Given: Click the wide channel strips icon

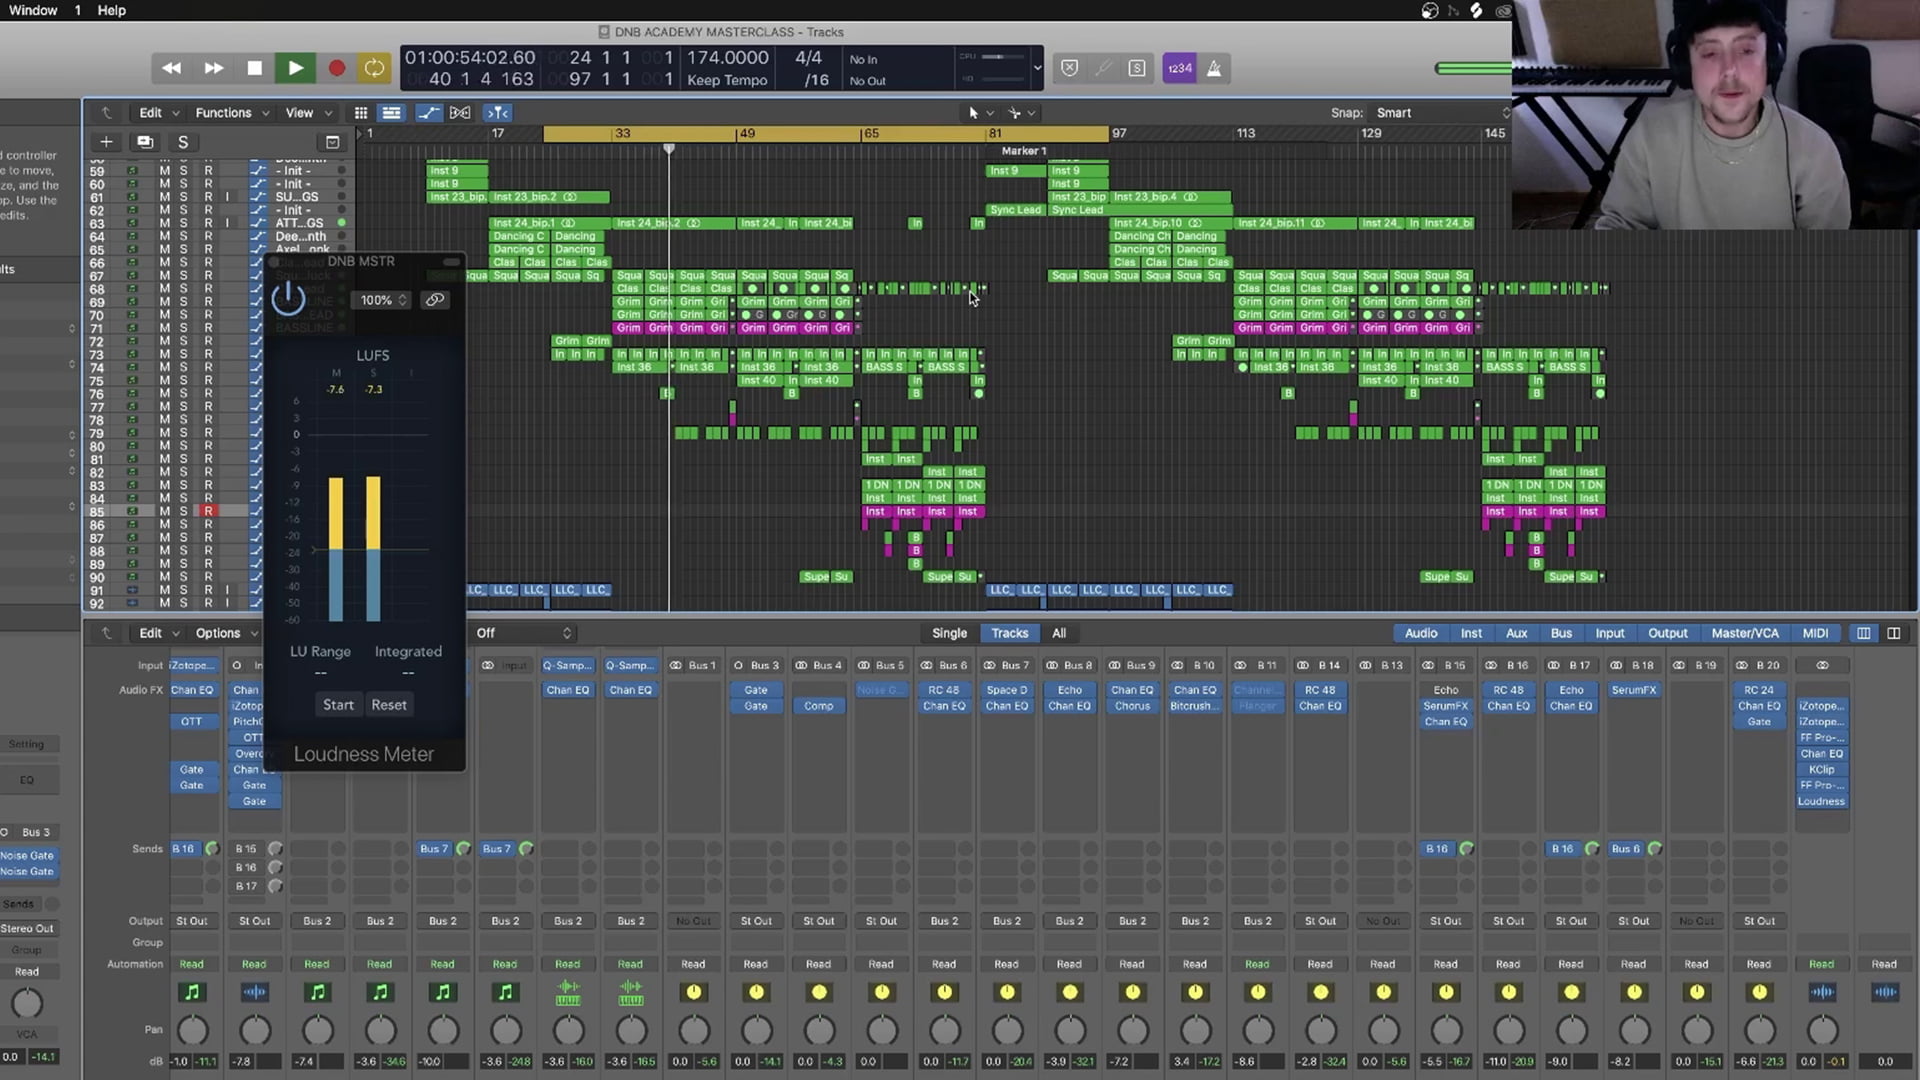Looking at the screenshot, I should coord(1894,633).
